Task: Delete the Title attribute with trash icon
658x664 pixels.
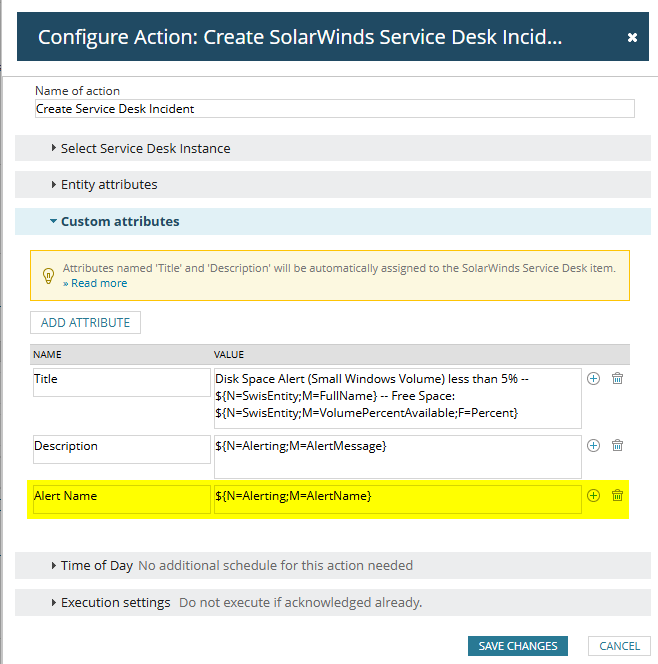Action: click(618, 379)
